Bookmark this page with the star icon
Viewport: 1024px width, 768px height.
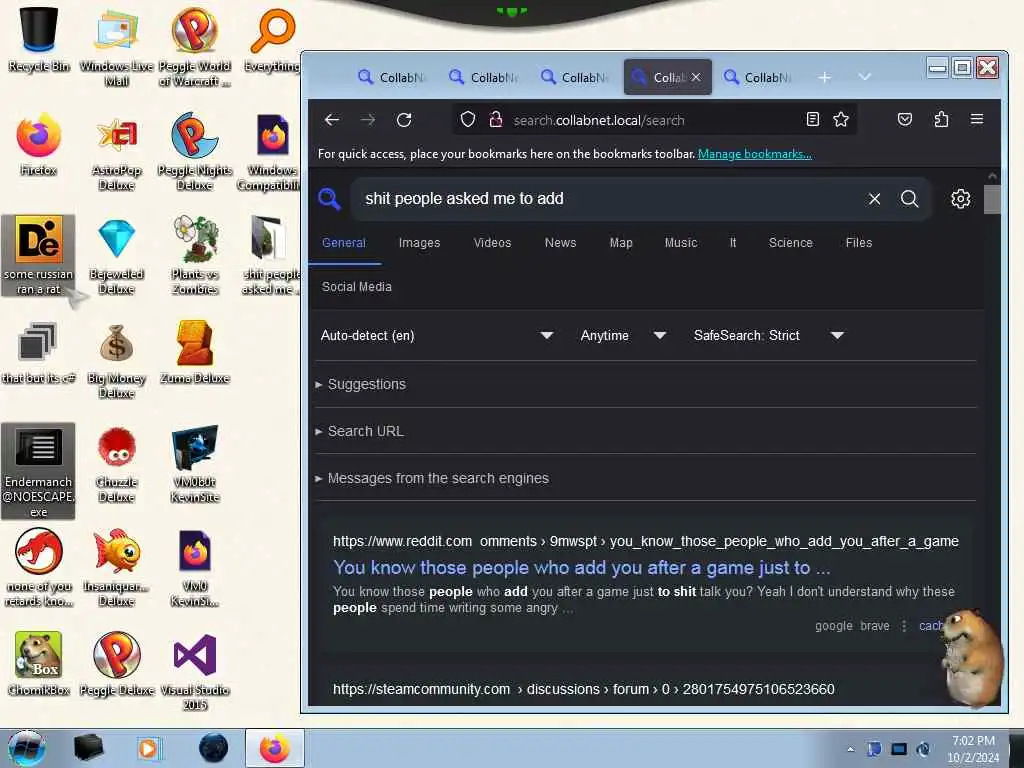pos(841,120)
